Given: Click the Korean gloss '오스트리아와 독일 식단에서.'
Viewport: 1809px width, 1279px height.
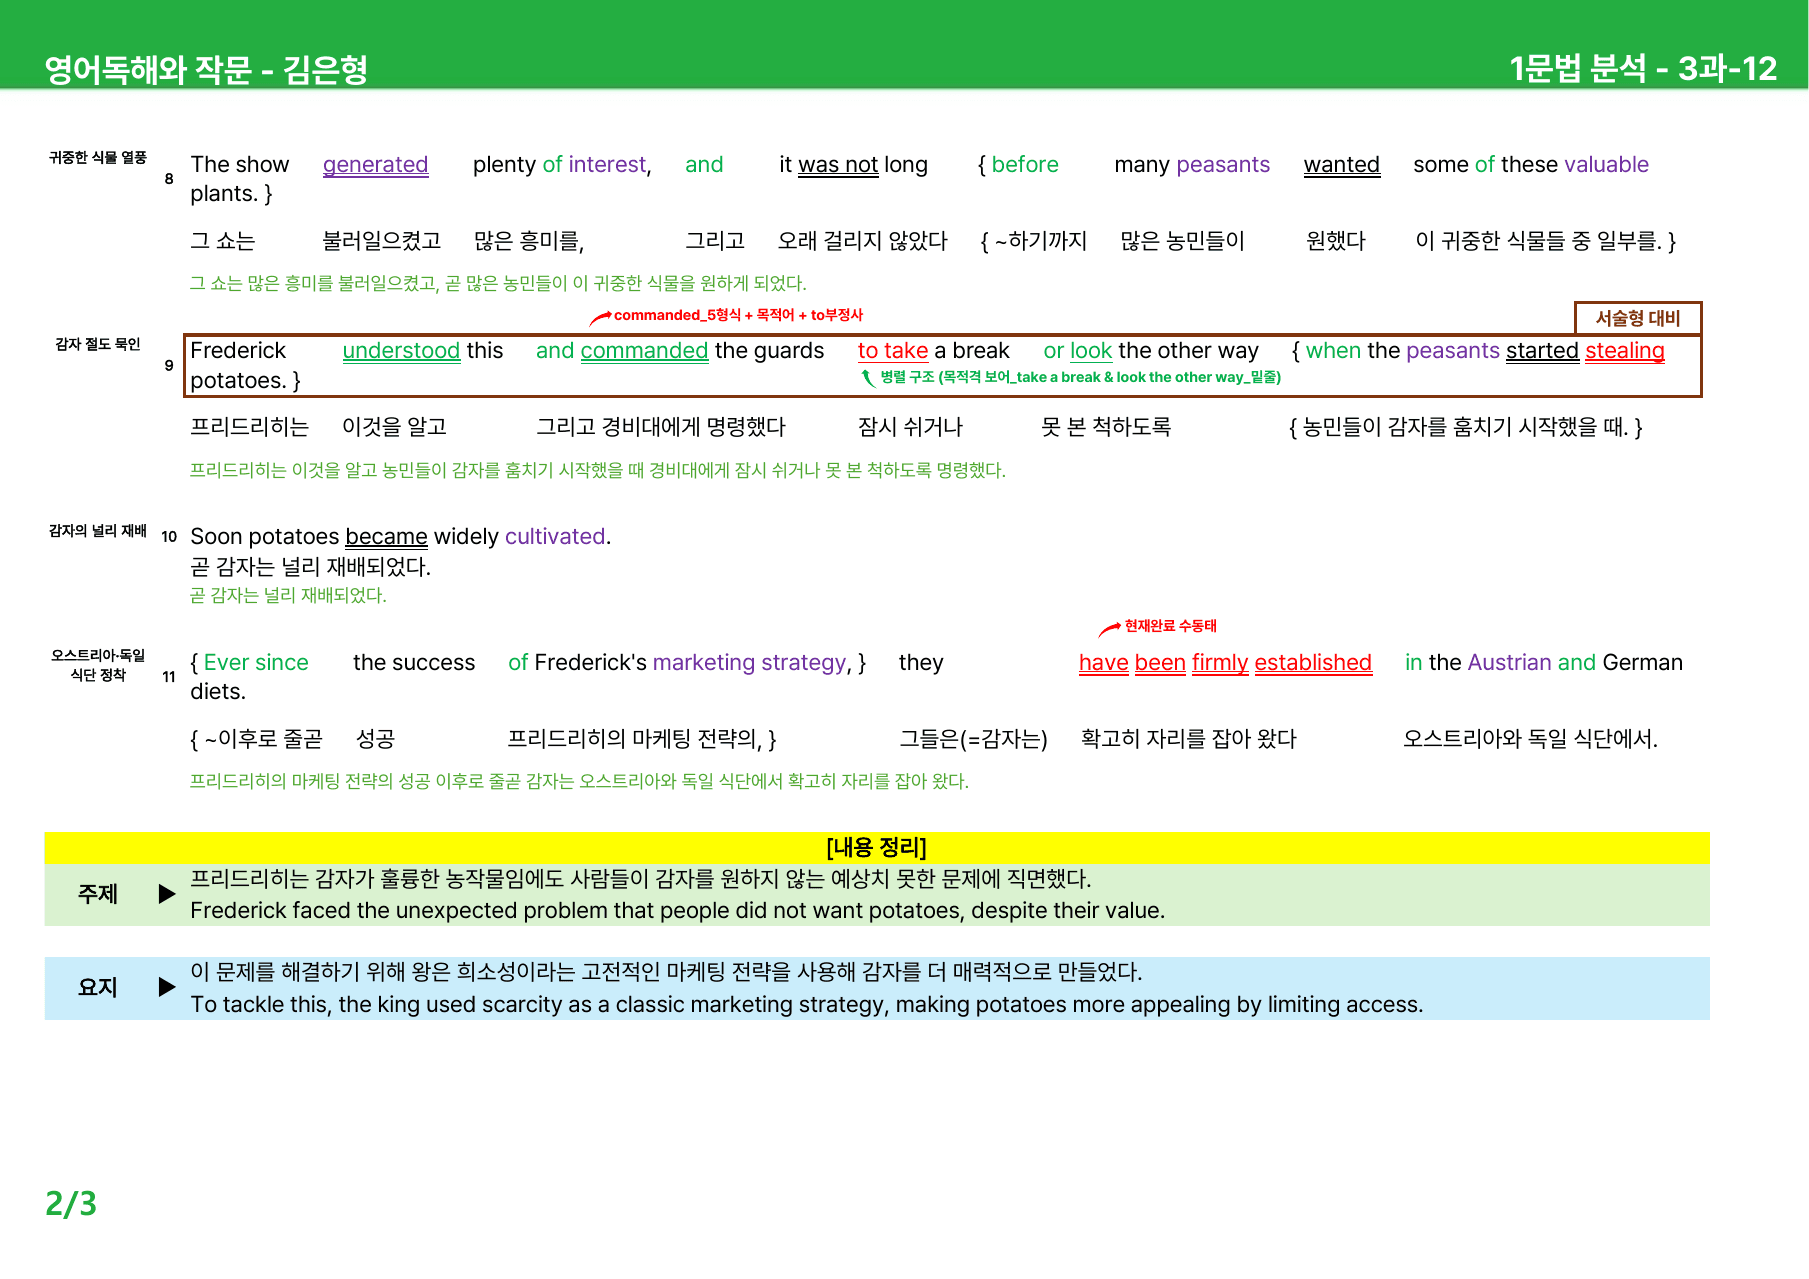Looking at the screenshot, I should click(x=1530, y=738).
